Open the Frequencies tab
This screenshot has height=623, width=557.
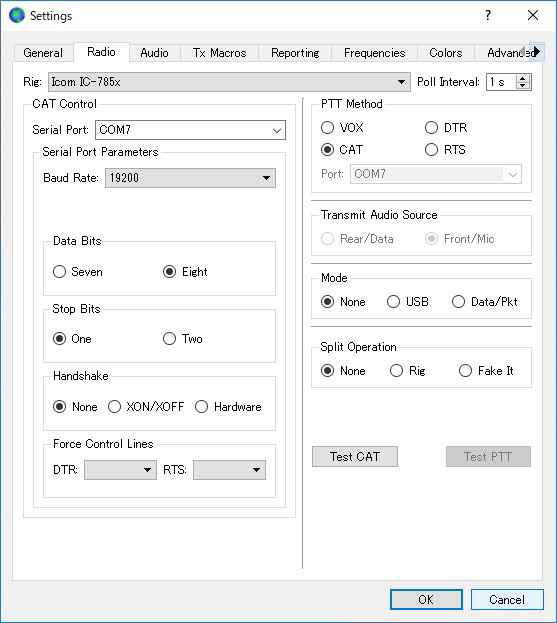374,53
